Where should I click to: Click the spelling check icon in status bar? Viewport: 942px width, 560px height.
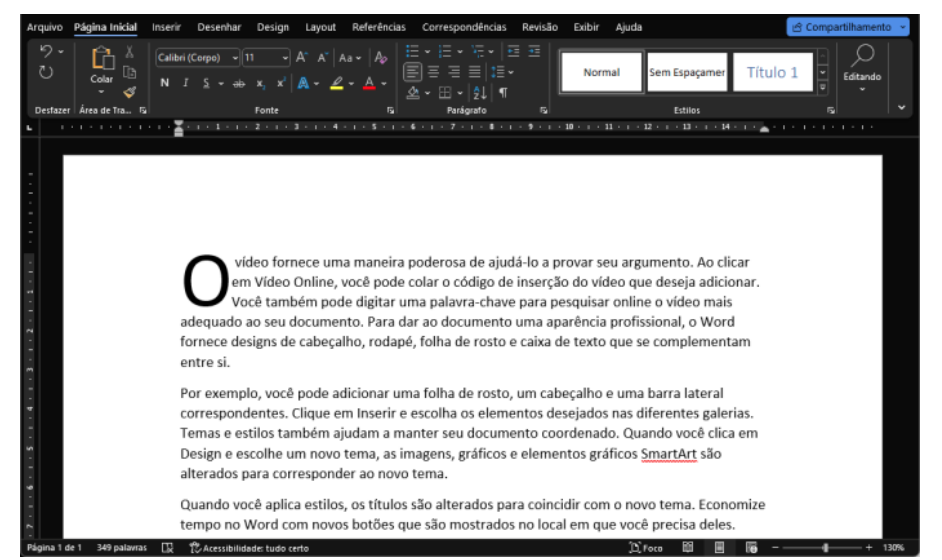pos(168,547)
